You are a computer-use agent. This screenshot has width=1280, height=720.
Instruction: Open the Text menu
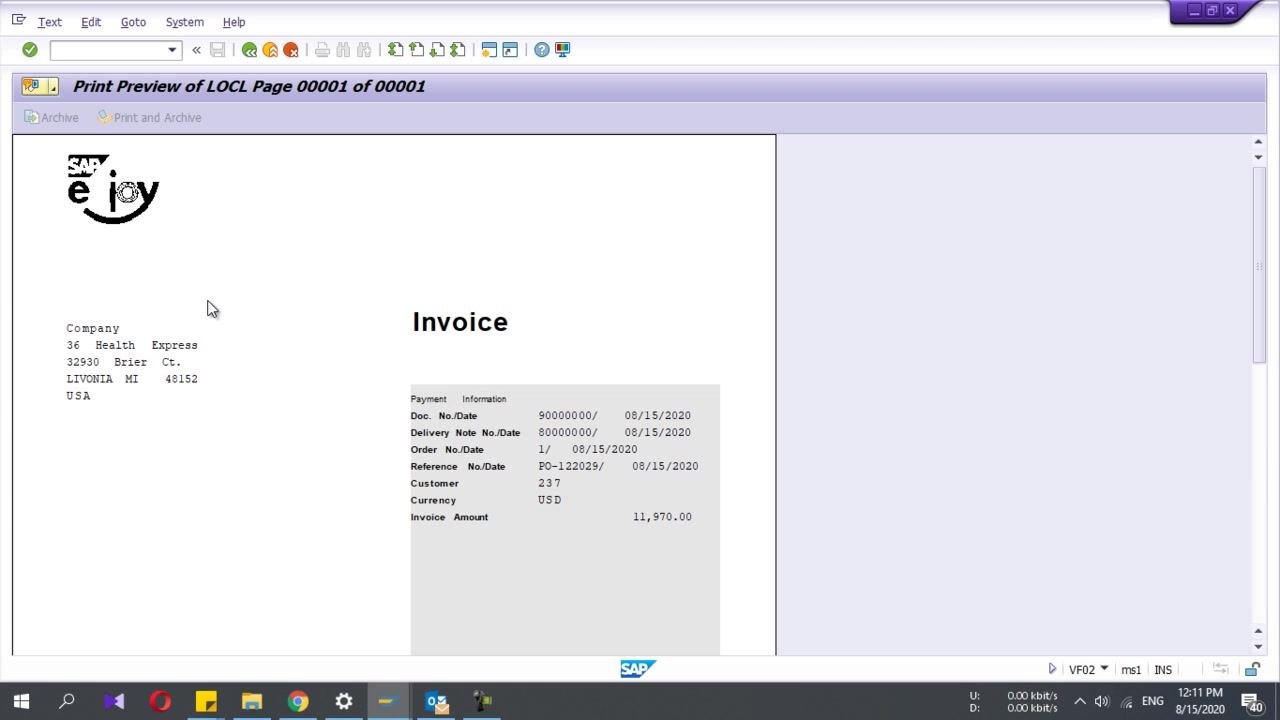50,22
